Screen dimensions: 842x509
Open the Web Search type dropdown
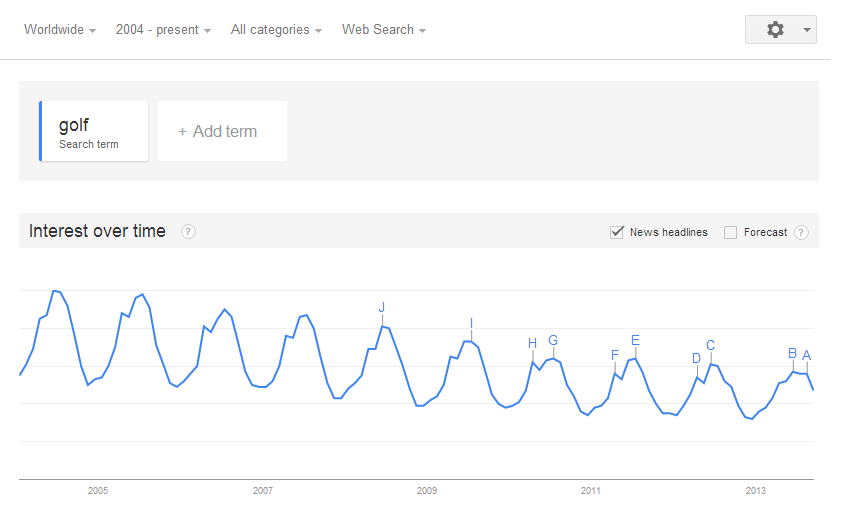384,30
